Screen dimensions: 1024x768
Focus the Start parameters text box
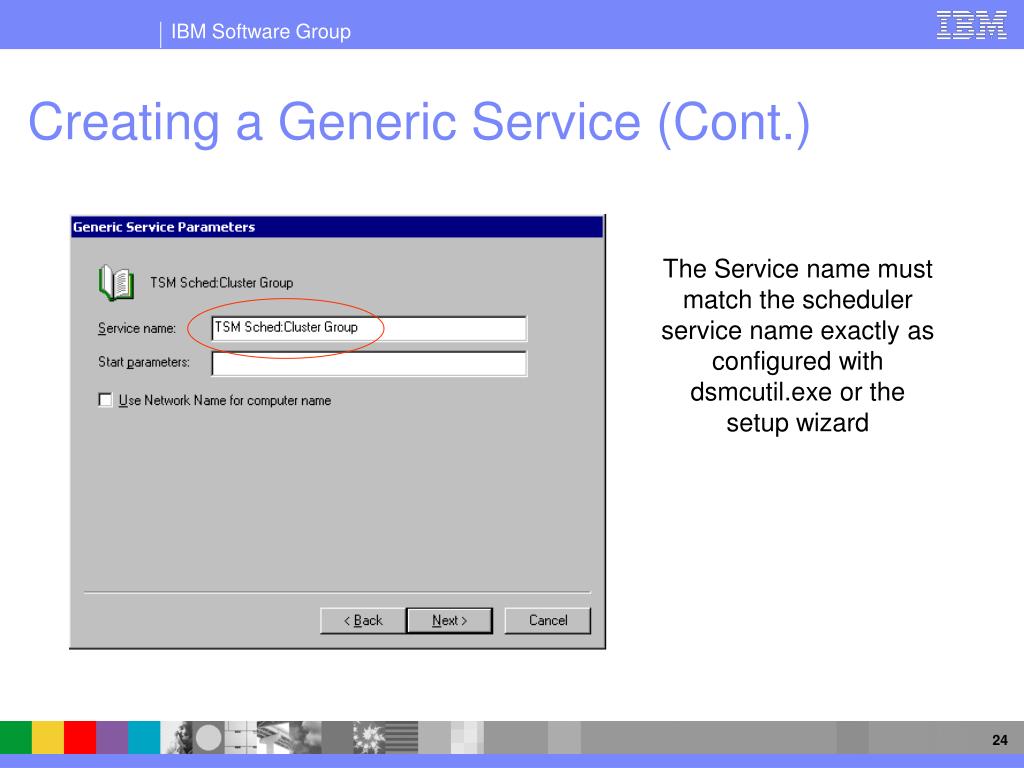coord(369,363)
